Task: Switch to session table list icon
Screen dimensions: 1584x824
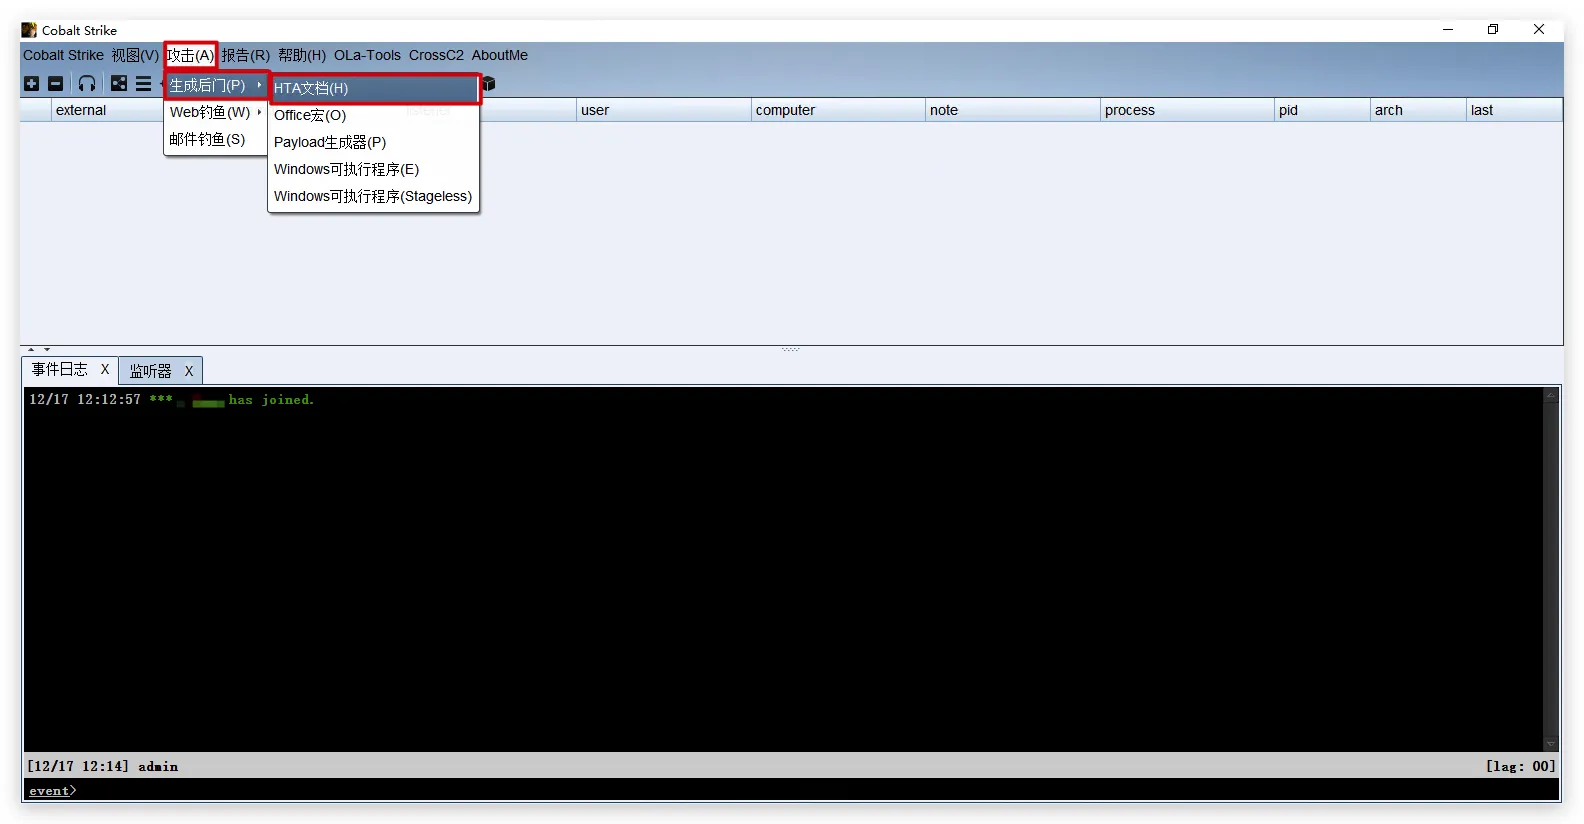Action: point(144,84)
